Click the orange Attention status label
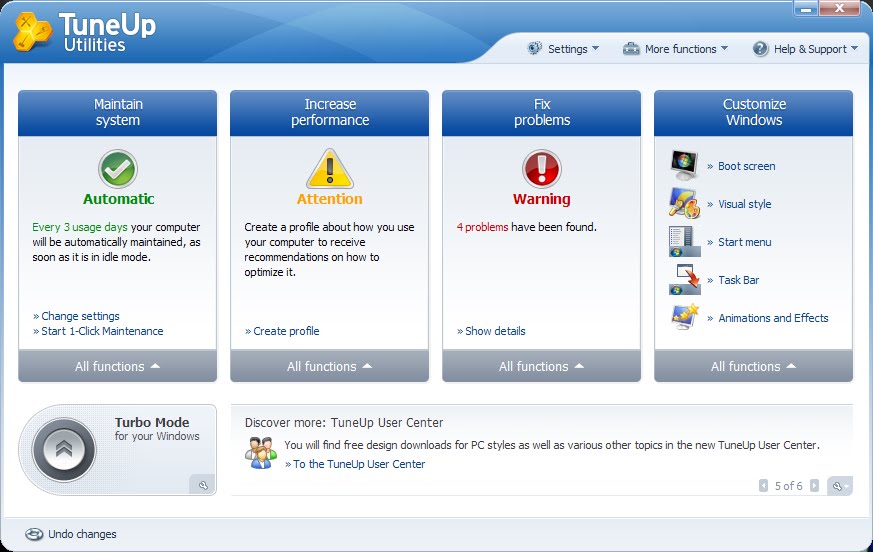Viewport: 873px width, 552px height. click(x=330, y=199)
